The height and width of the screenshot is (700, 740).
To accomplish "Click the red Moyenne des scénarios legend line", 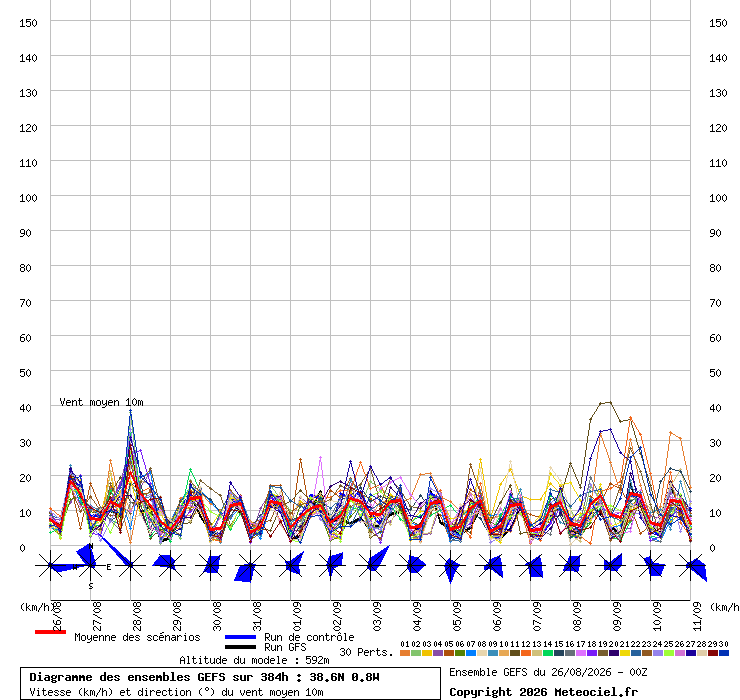I will 50,632.
